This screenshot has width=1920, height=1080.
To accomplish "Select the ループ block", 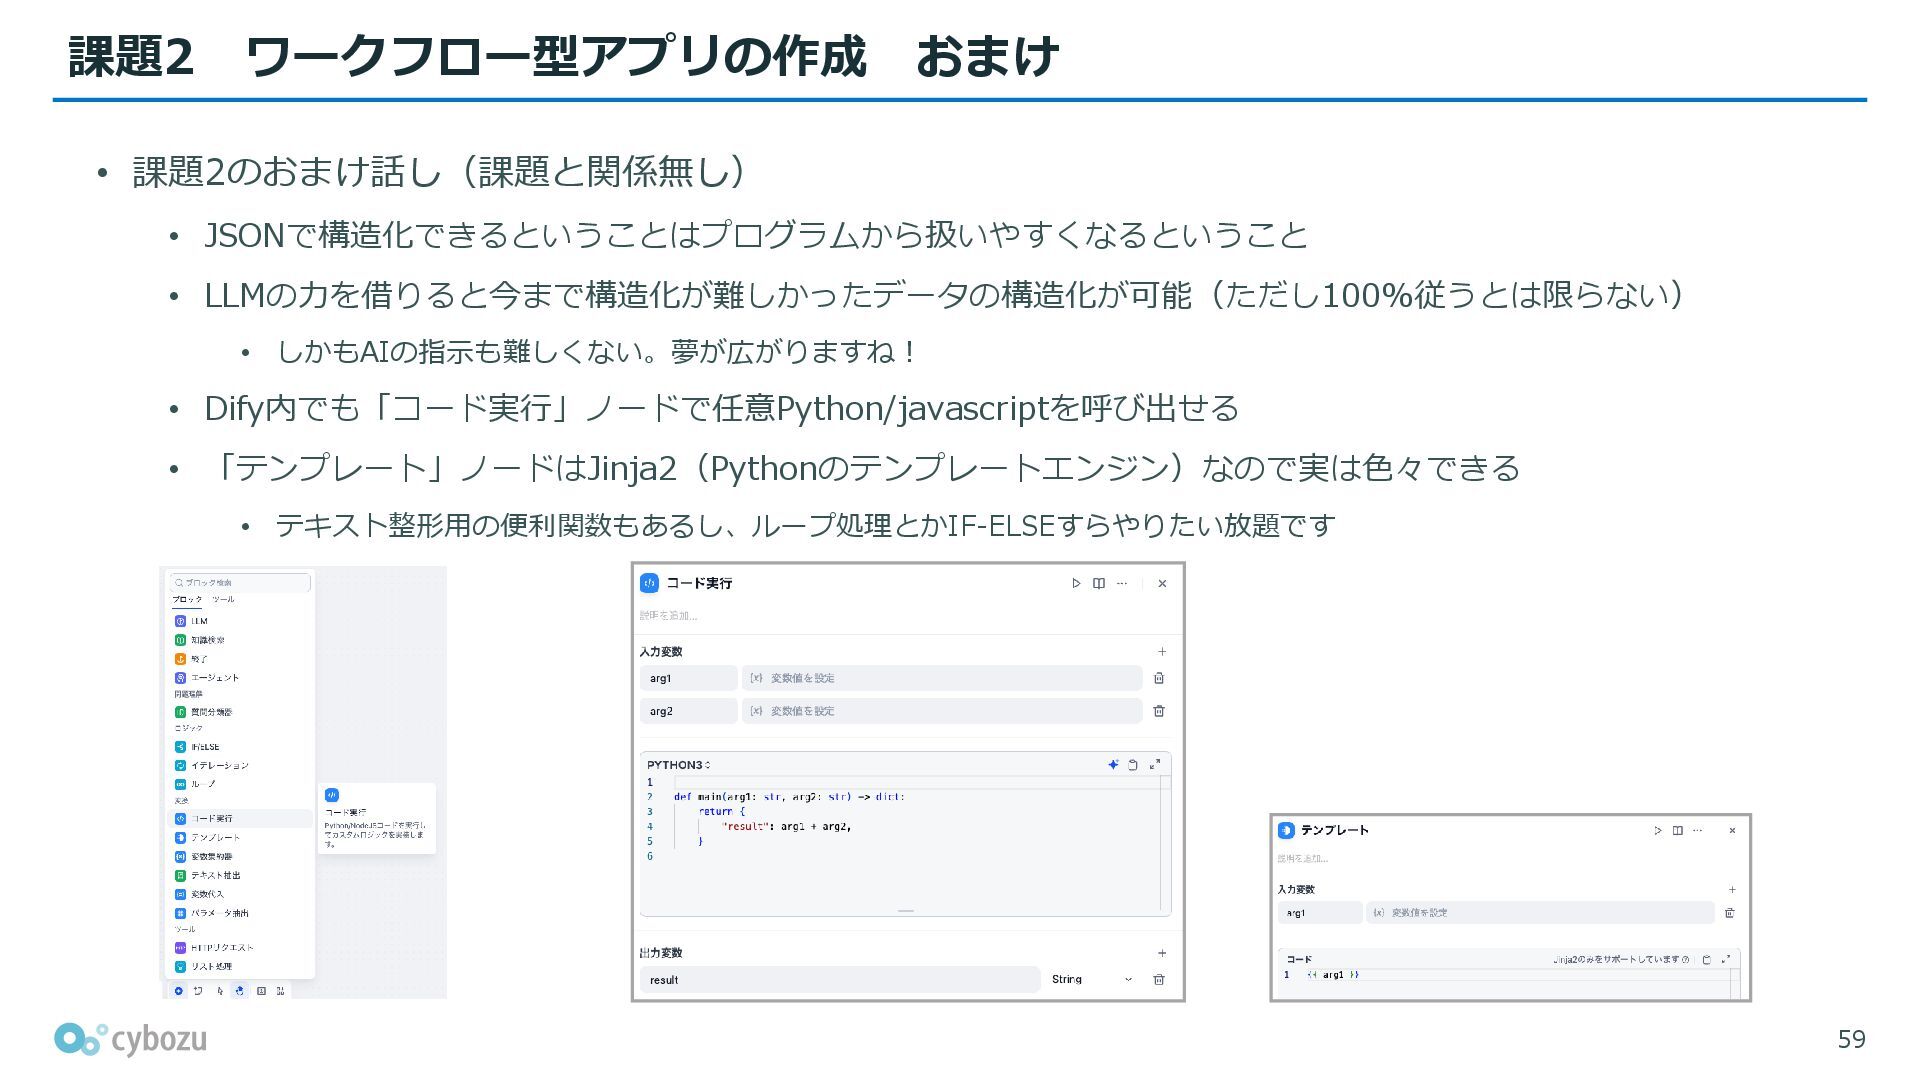I will 241,785.
